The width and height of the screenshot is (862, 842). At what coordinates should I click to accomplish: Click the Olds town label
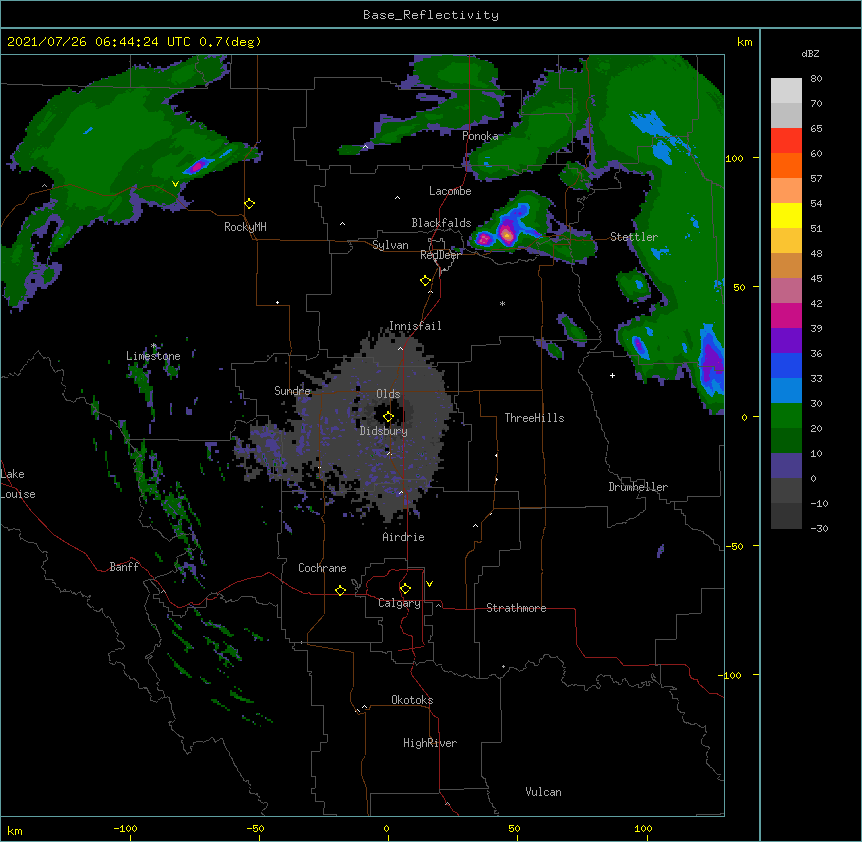coord(388,394)
